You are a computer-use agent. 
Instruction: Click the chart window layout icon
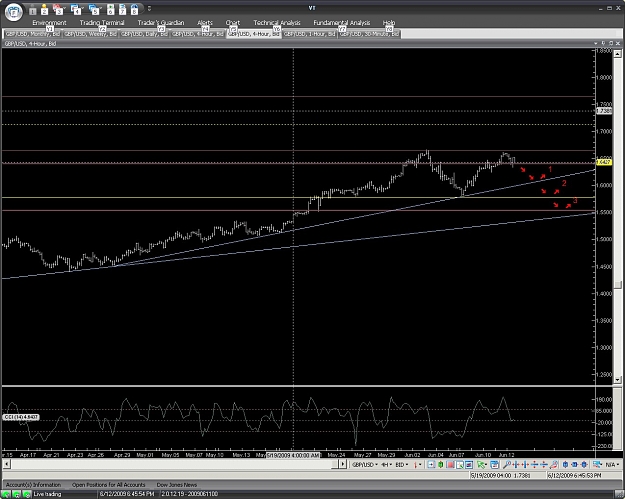[469, 465]
